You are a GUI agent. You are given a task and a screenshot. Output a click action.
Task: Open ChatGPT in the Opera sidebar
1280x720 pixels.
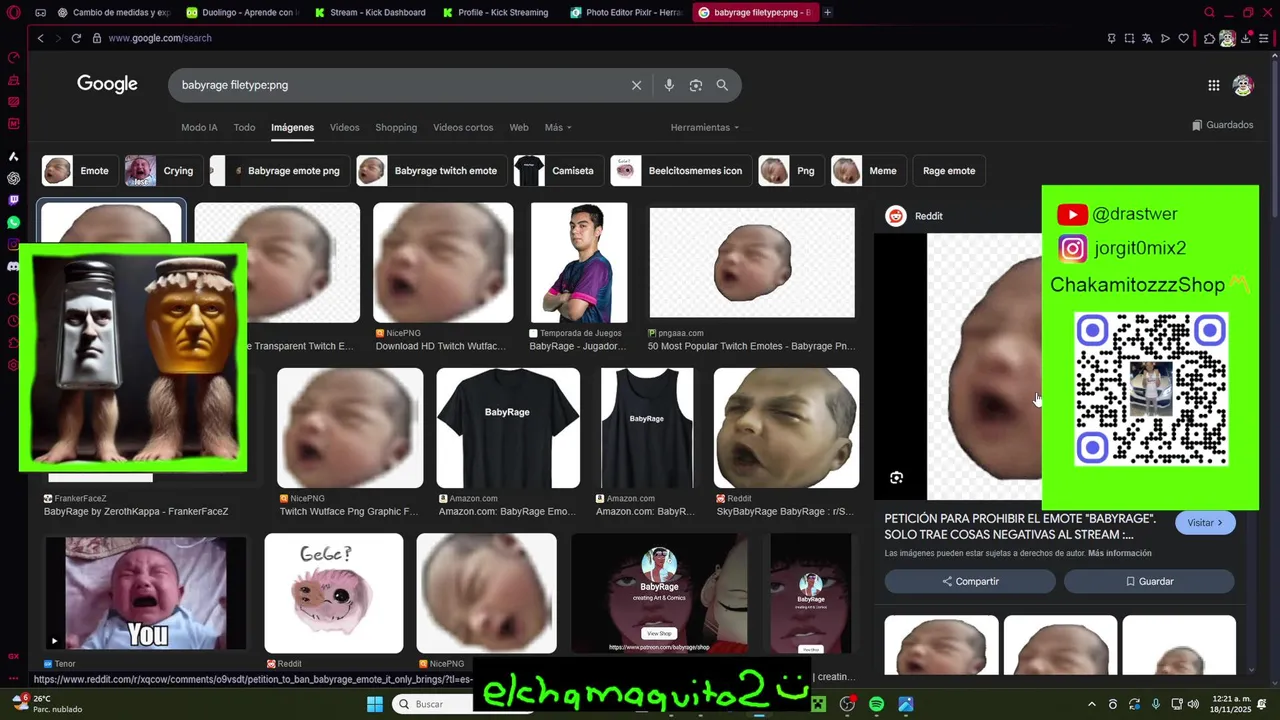pos(13,178)
